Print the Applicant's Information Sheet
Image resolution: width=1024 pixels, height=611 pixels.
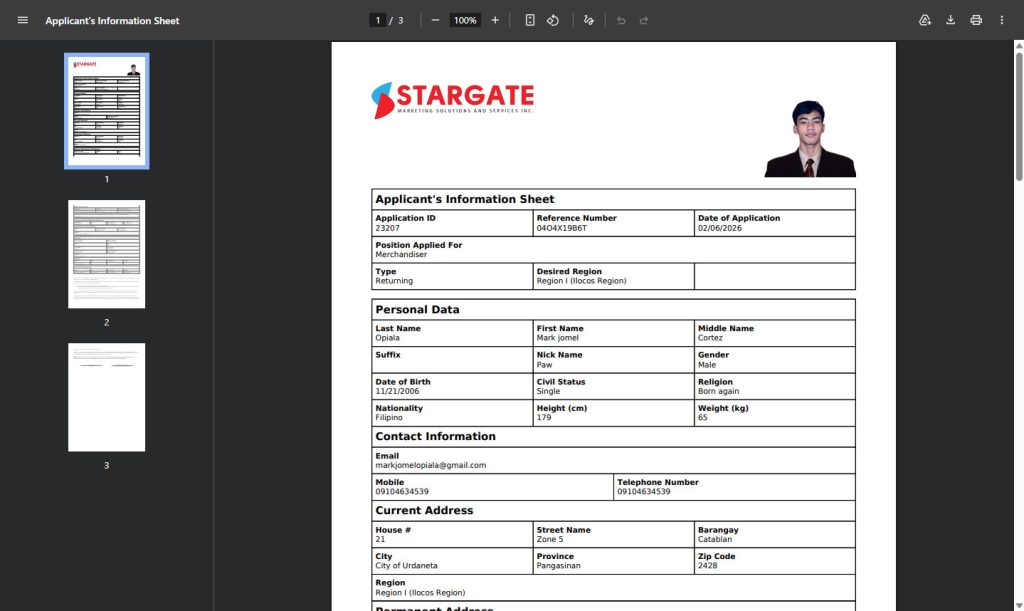[x=976, y=20]
